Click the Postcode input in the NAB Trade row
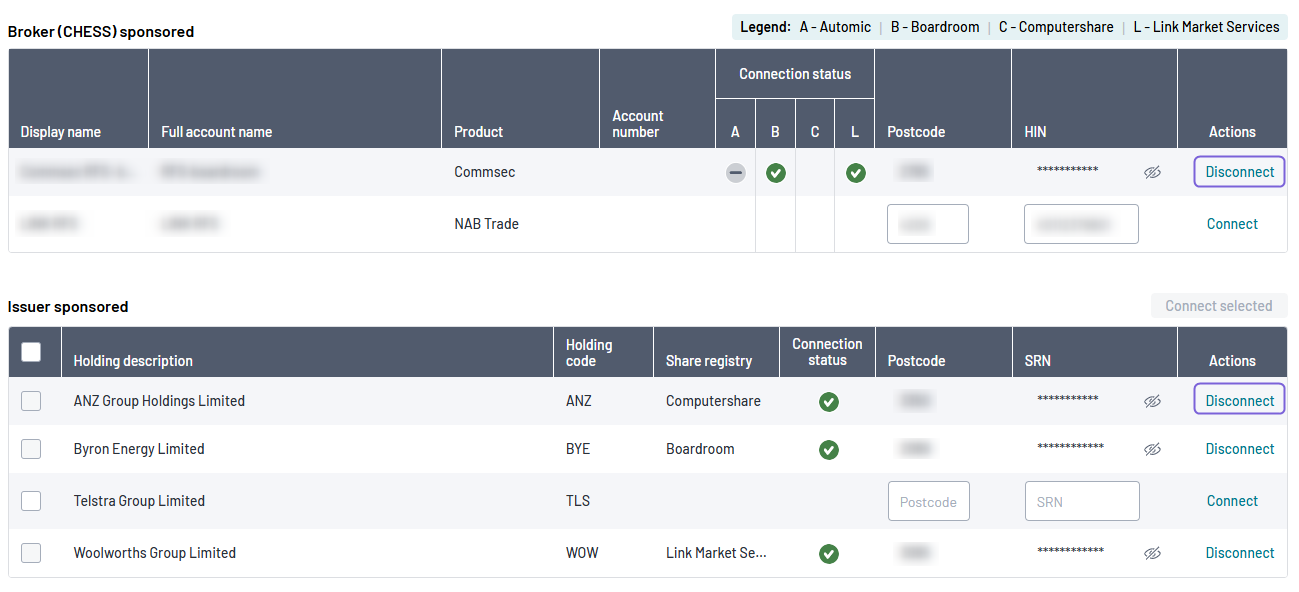Image resolution: width=1299 pixels, height=592 pixels. (x=927, y=223)
